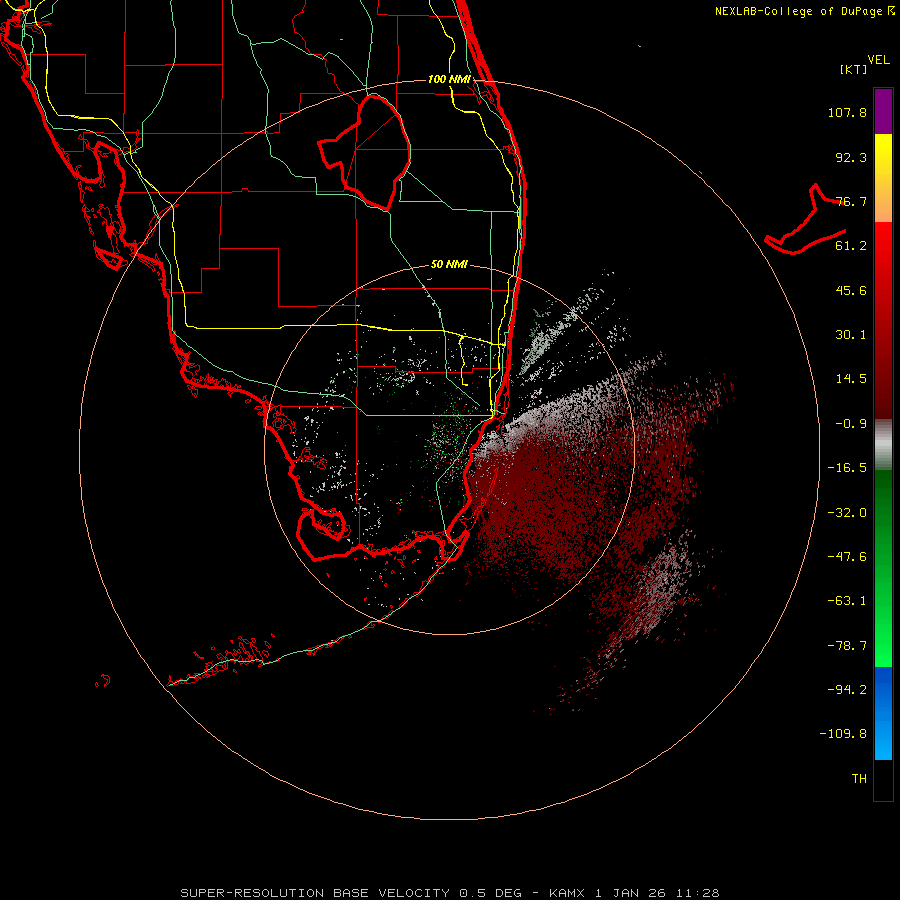The image size is (900, 900).
Task: Select the -94.2 velocity scale value
Action: click(847, 689)
